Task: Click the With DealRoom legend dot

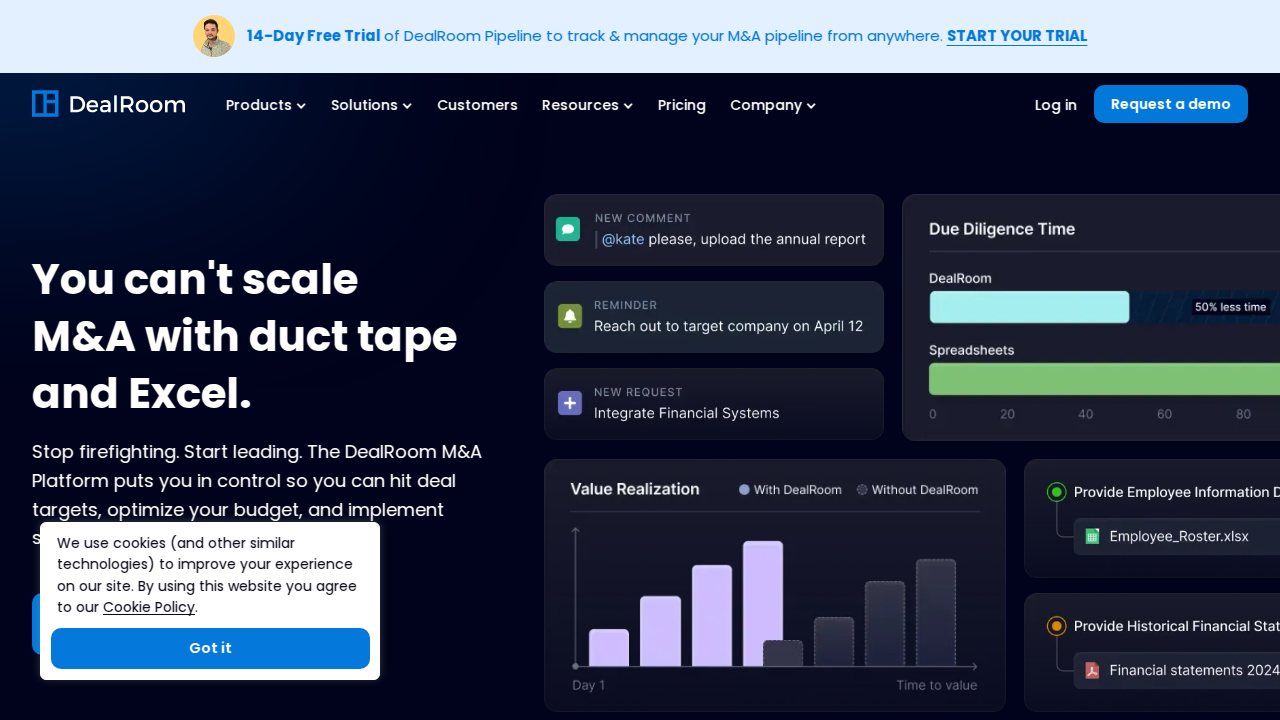Action: tap(744, 490)
